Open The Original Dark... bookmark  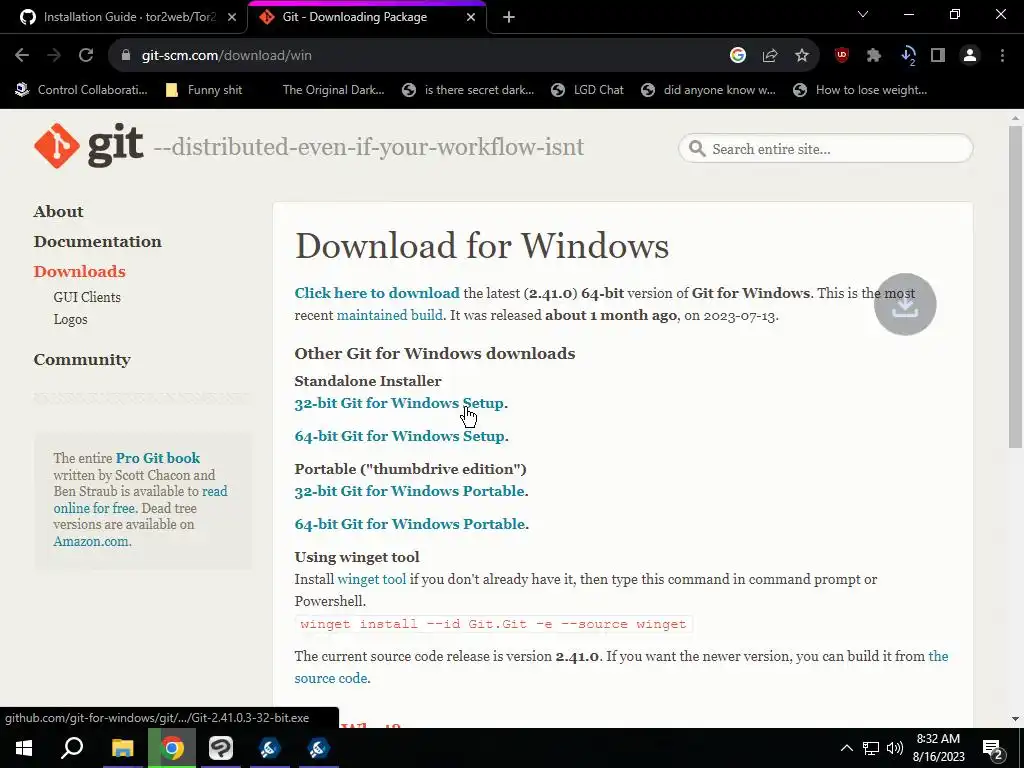pos(333,90)
